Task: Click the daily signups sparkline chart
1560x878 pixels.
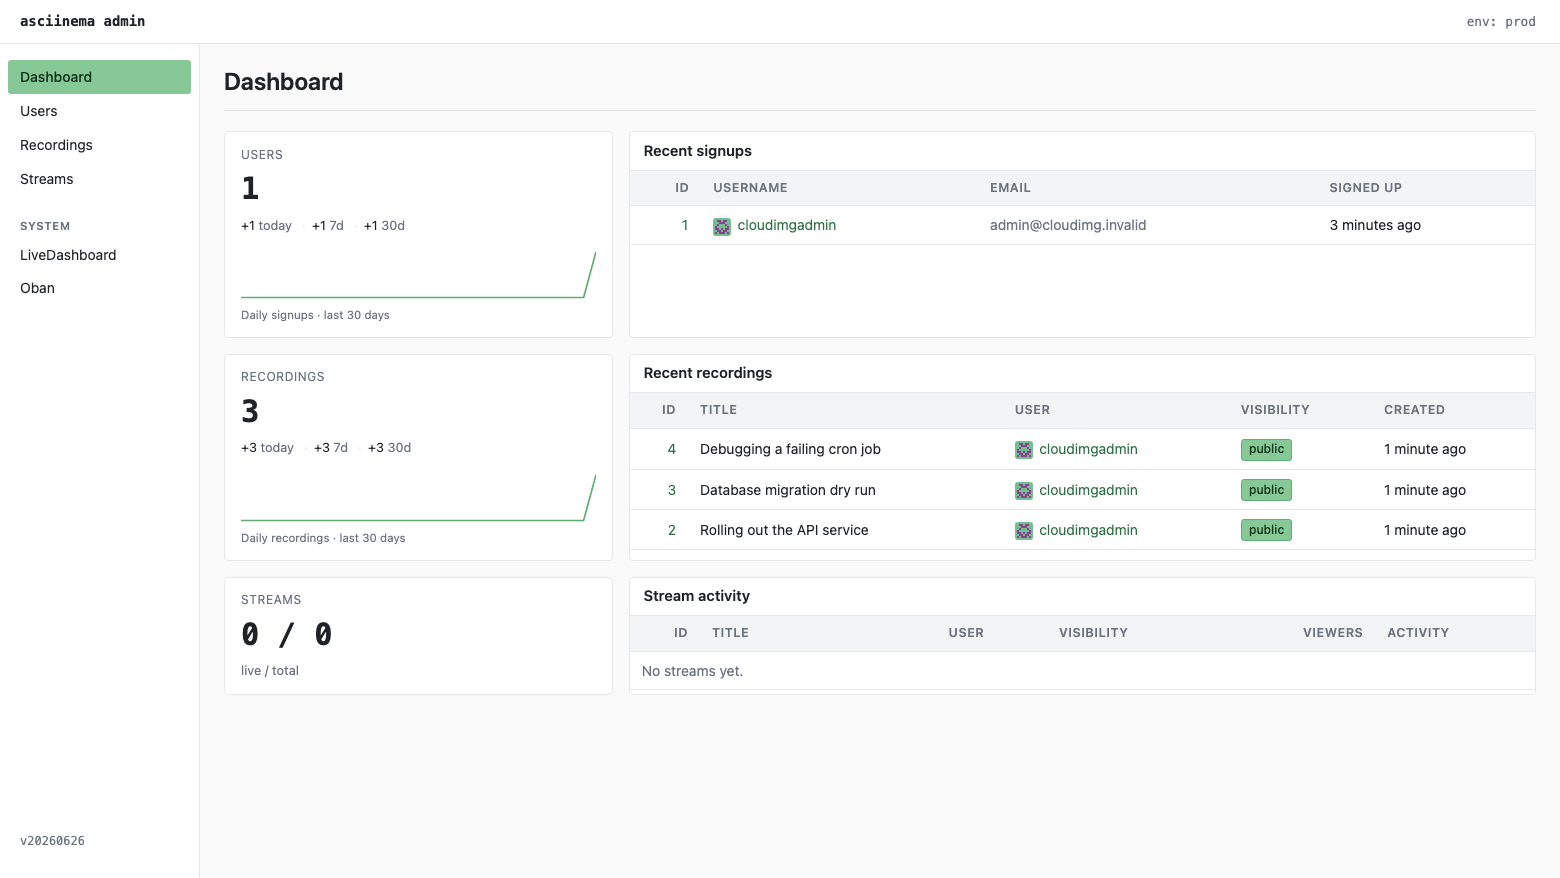Action: point(418,275)
